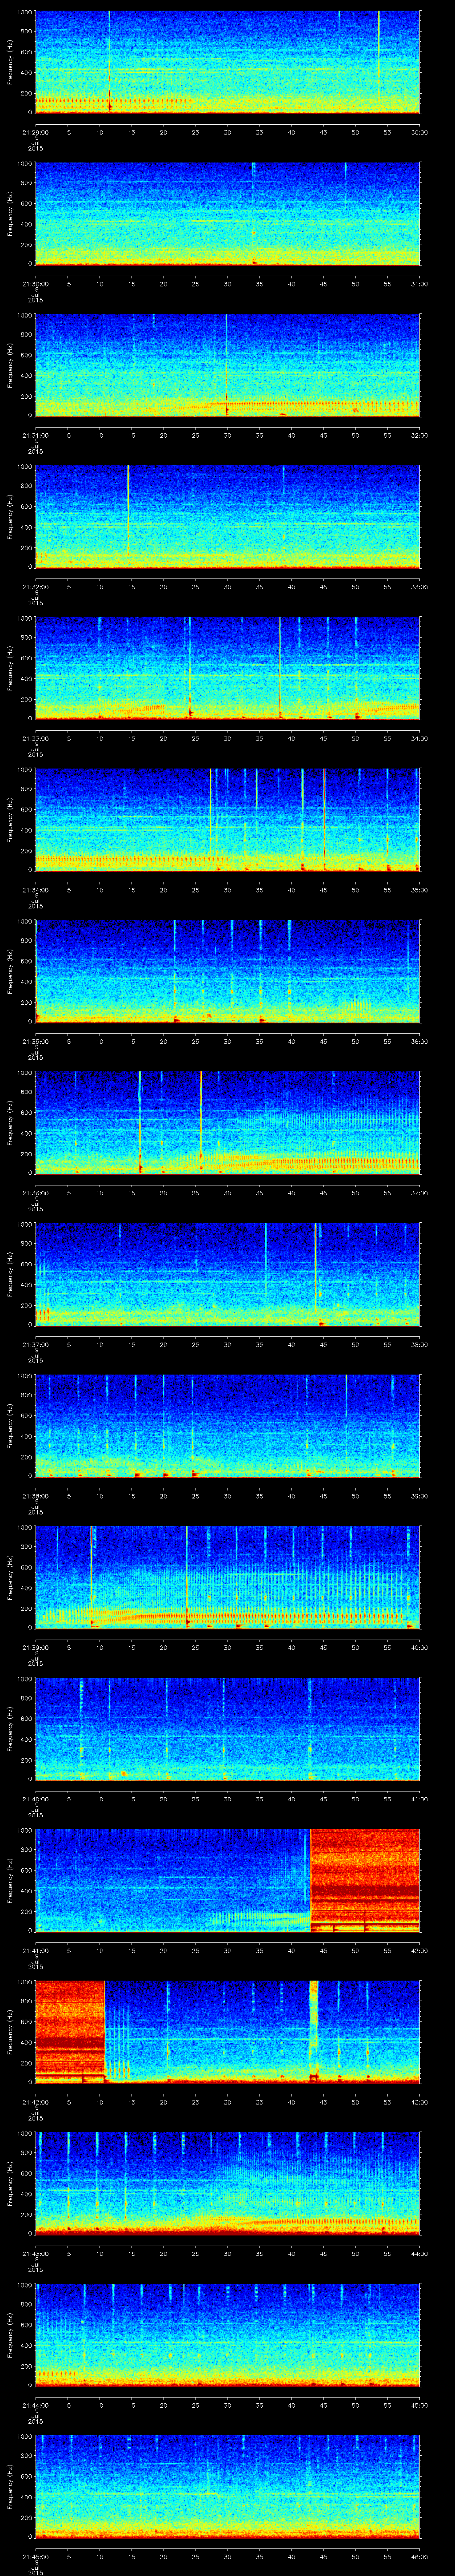The height and width of the screenshot is (2576, 455).
Task: Click the 21:29:00 time label
Action: tap(36, 131)
